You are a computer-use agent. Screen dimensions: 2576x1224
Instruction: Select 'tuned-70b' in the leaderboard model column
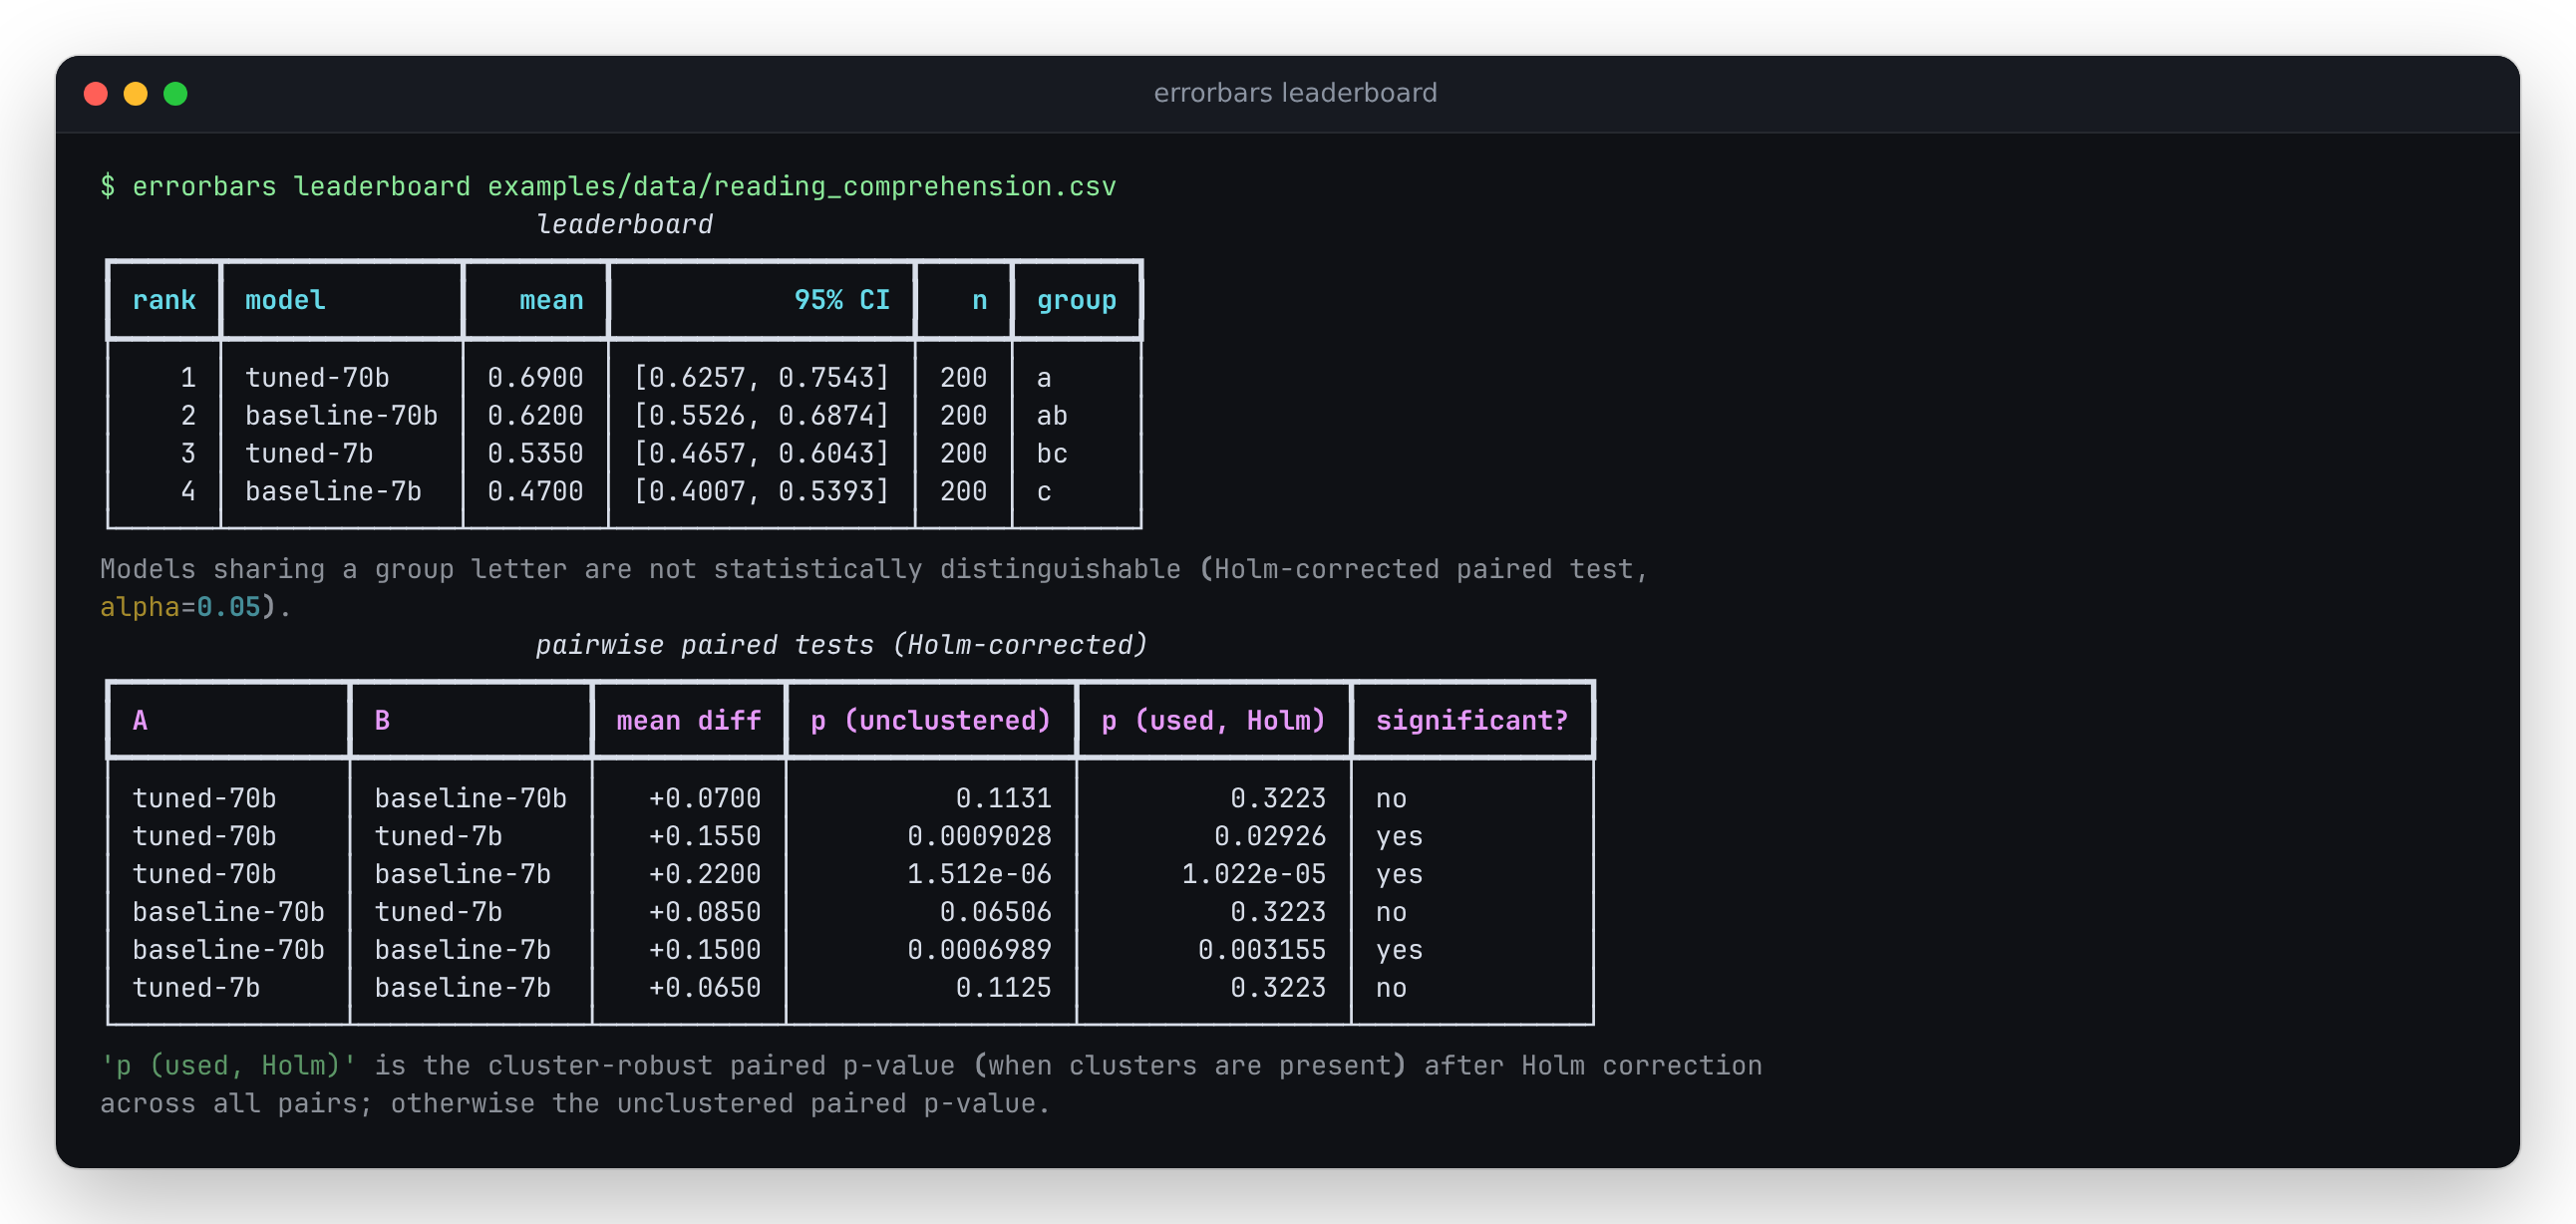[318, 378]
